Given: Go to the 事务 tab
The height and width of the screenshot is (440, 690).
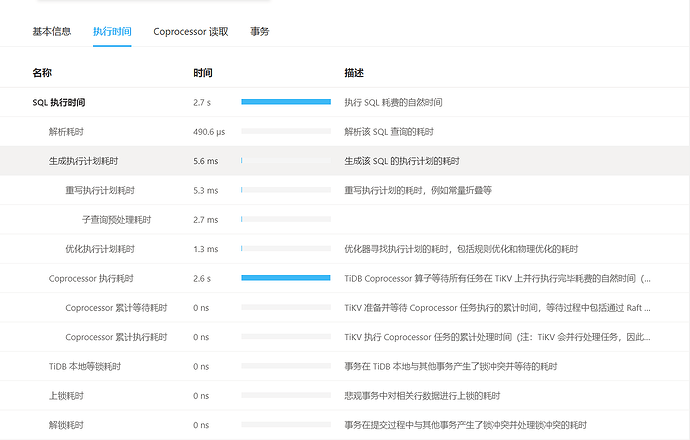Looking at the screenshot, I should click(x=259, y=31).
